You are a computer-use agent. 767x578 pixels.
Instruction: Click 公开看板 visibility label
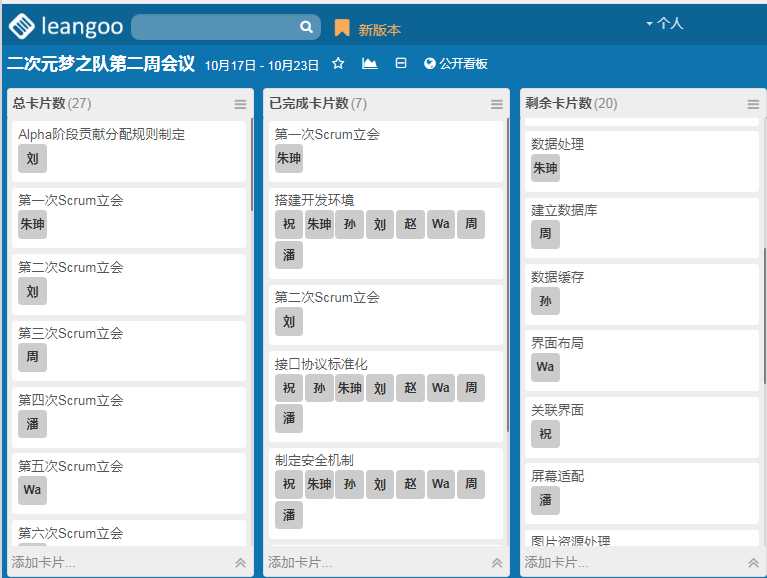pos(463,64)
